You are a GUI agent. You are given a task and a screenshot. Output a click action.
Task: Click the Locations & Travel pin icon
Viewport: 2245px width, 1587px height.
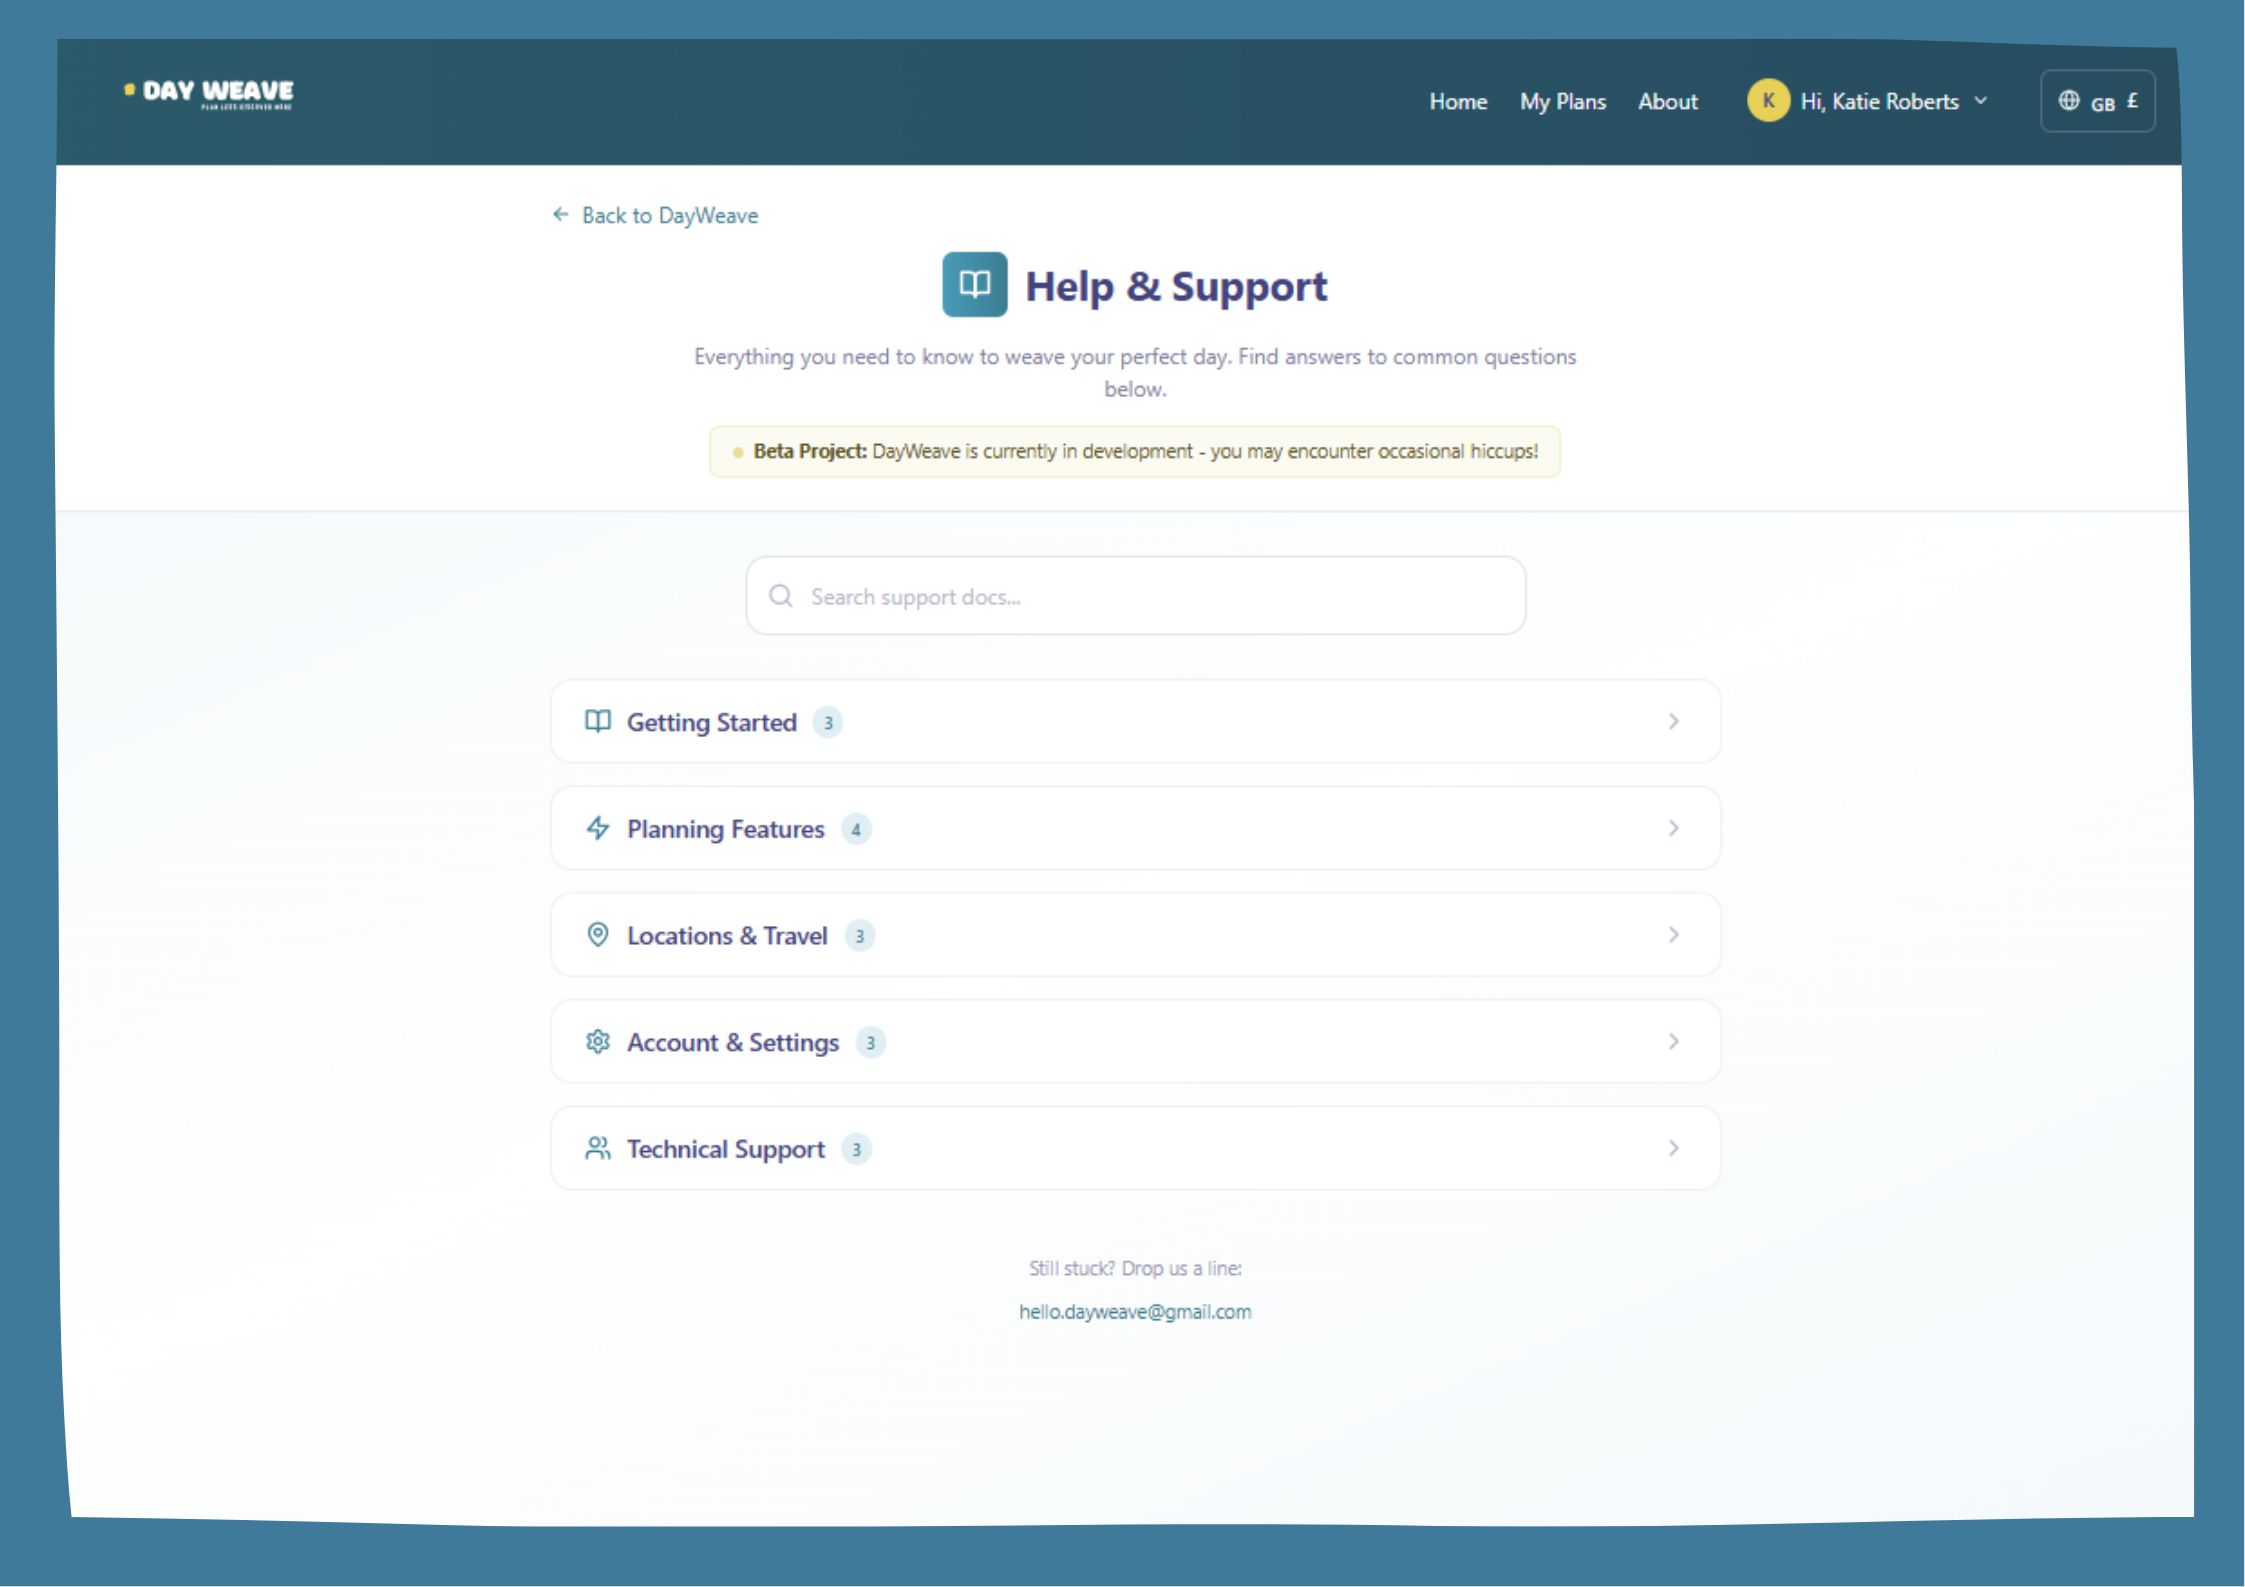tap(598, 935)
